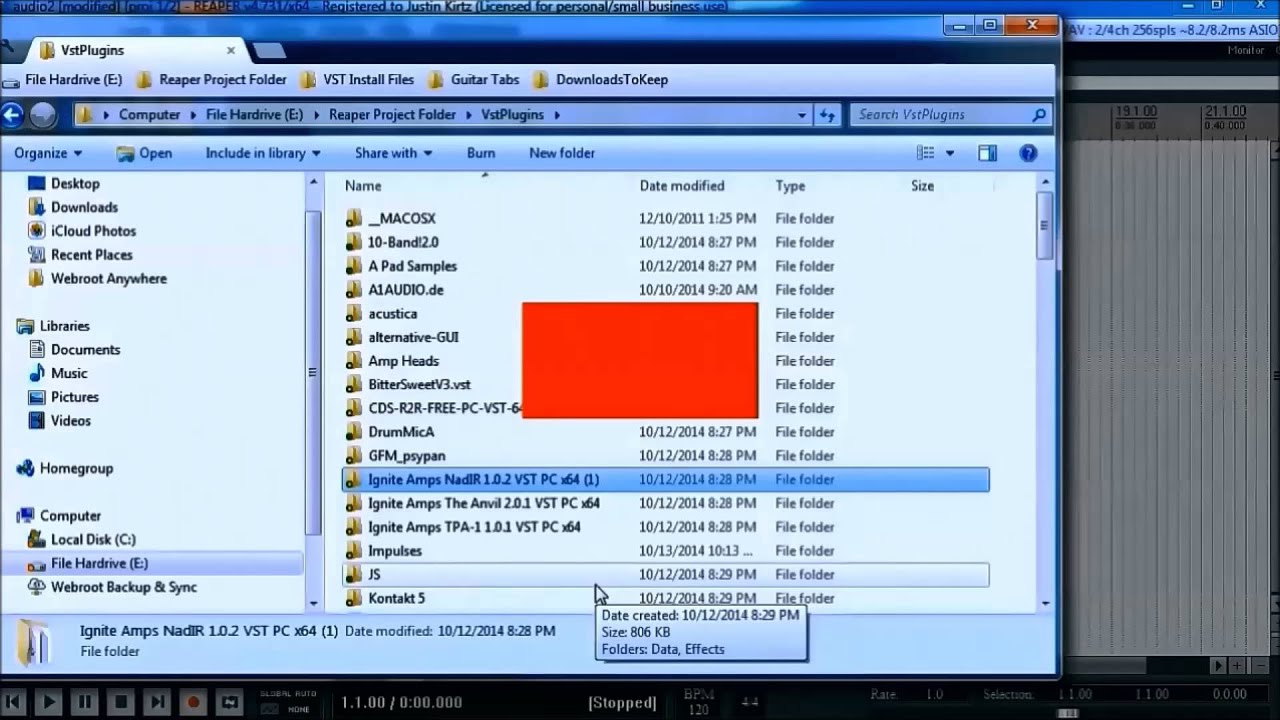This screenshot has height=720, width=1280.
Task: Open the Organize dropdown menu
Action: (48, 153)
